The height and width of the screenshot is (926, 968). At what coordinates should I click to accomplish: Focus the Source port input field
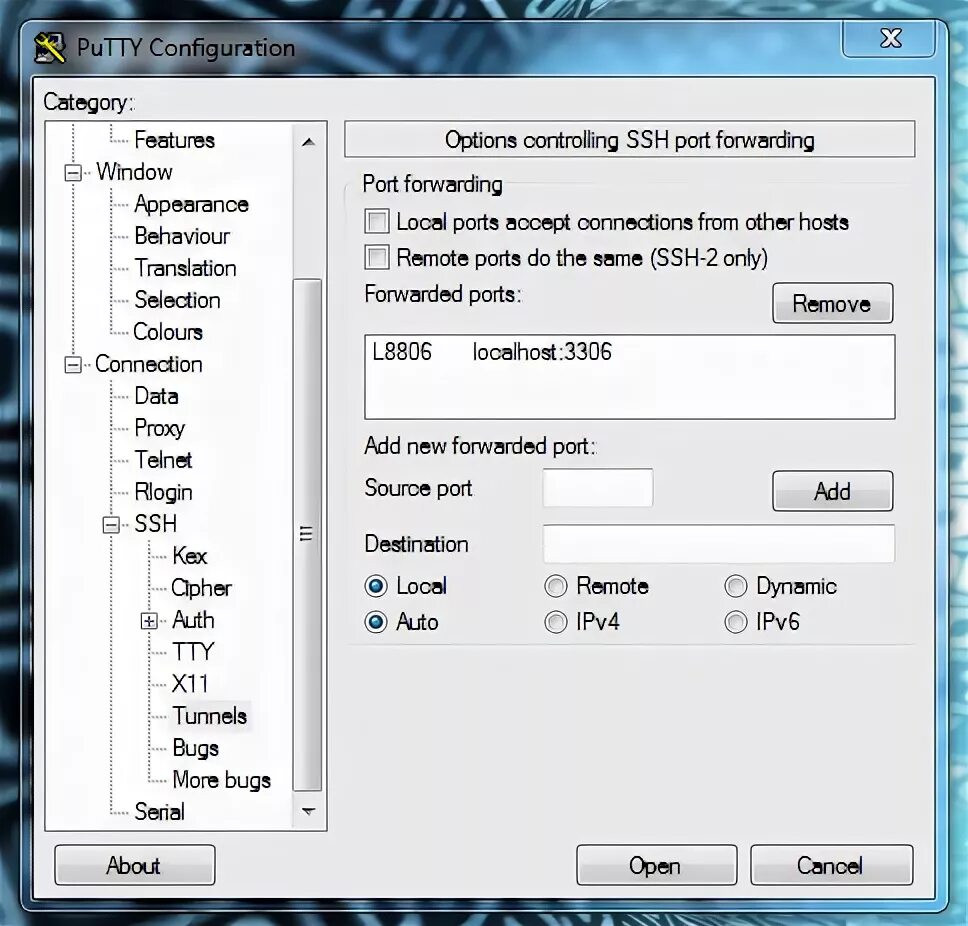click(x=598, y=488)
